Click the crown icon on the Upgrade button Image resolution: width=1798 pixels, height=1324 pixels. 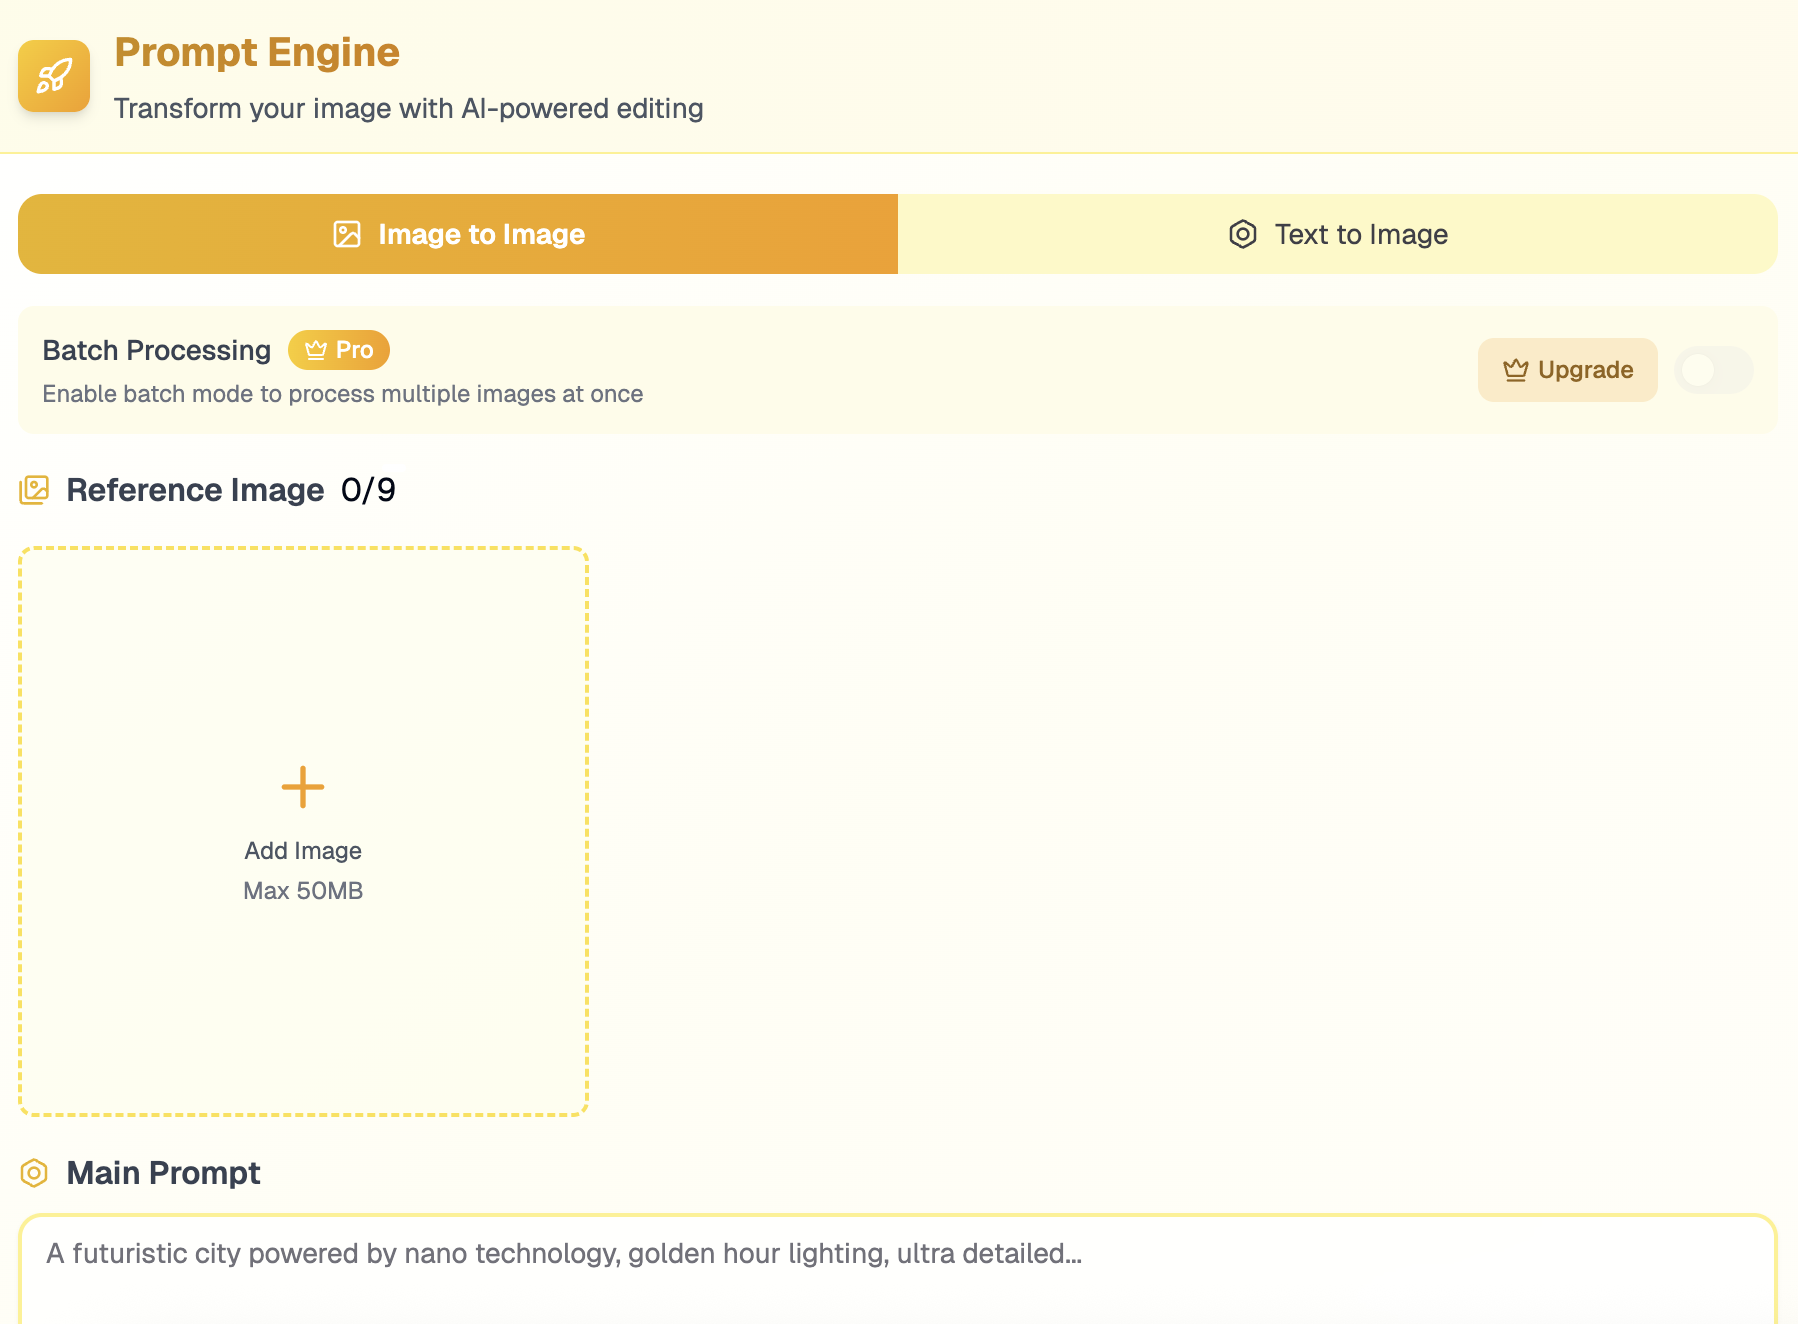(1515, 370)
